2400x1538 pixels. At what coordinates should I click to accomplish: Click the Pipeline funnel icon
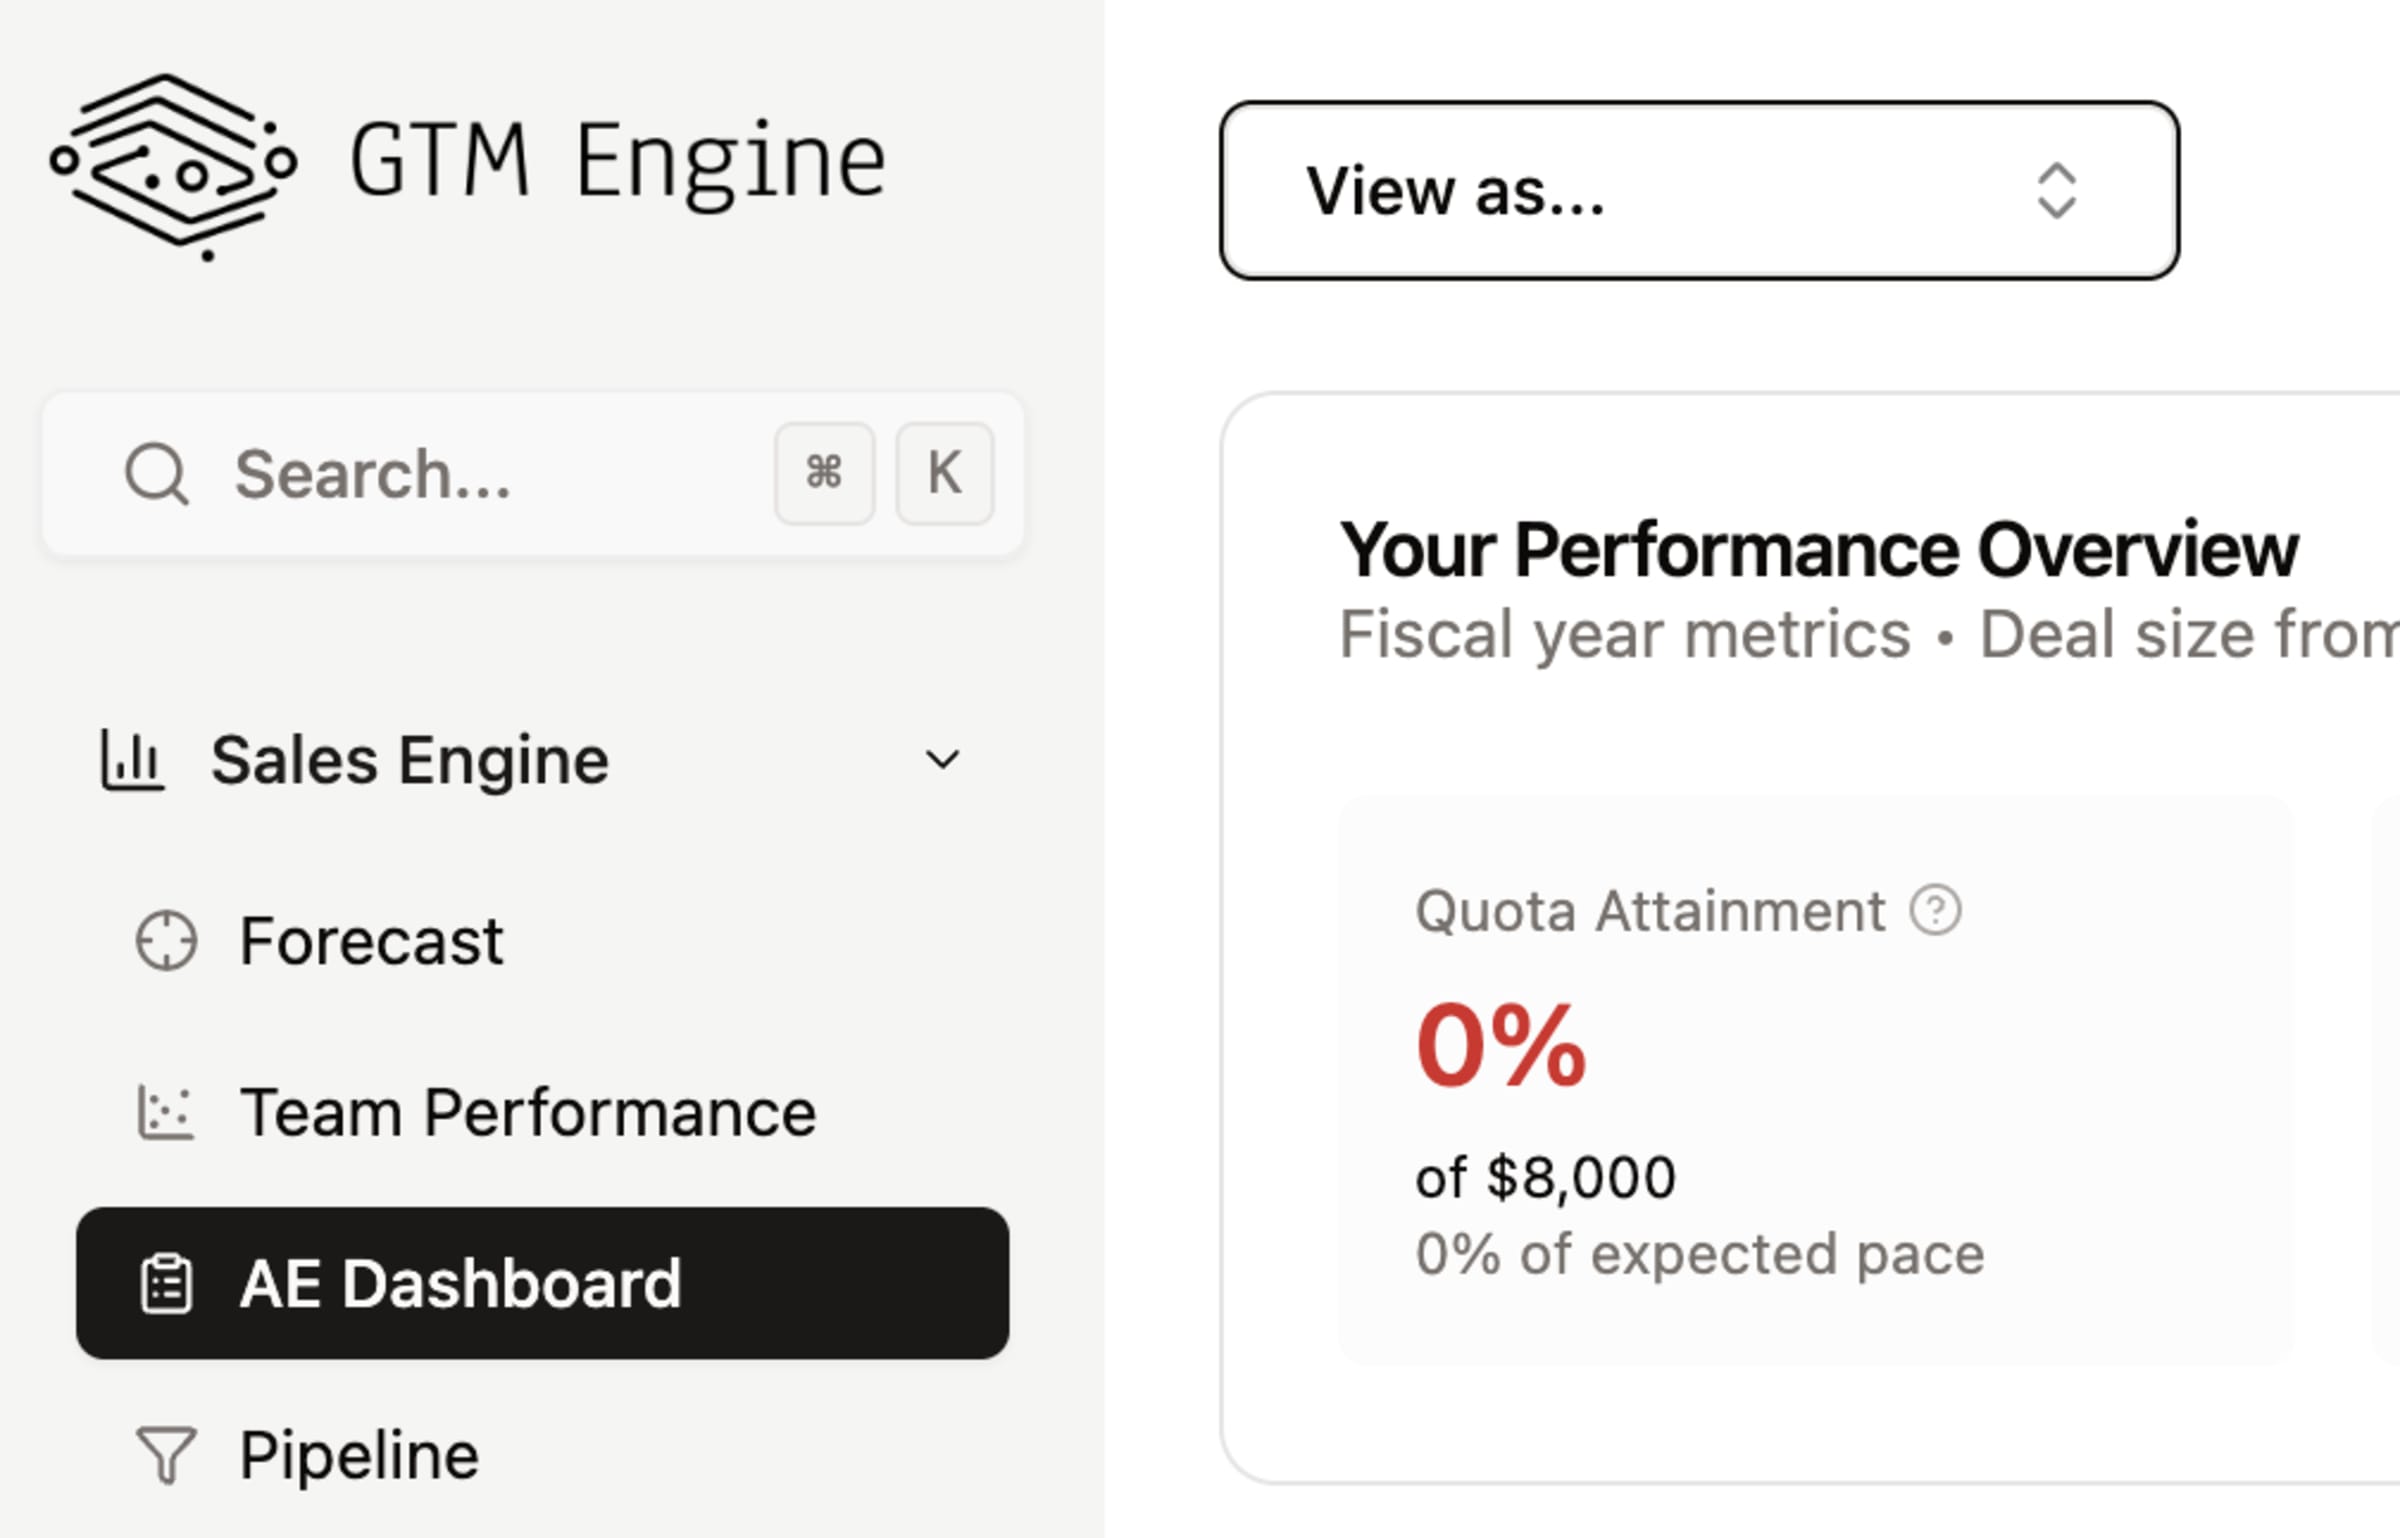tap(166, 1455)
